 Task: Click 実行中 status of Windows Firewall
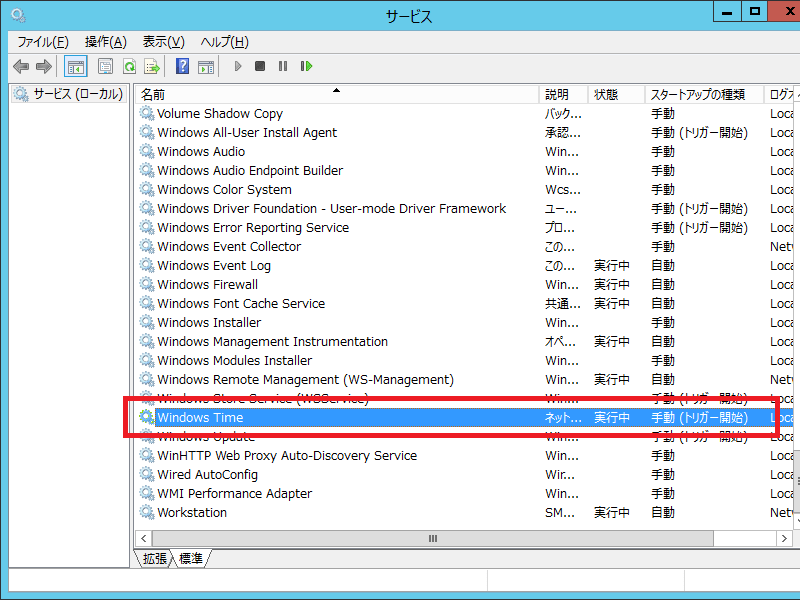click(x=611, y=284)
